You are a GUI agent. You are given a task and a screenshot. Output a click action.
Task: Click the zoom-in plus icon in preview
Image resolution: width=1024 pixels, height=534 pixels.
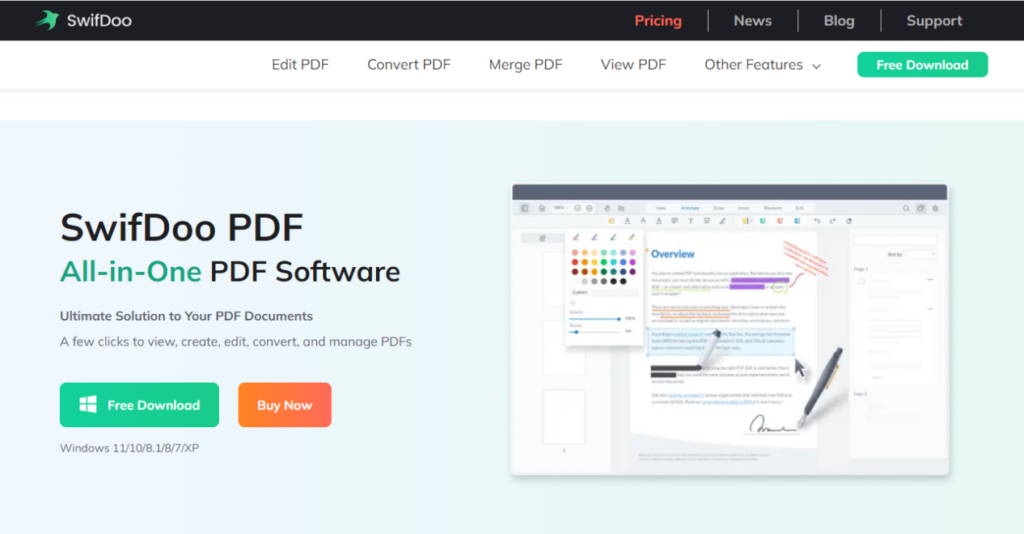pos(590,208)
